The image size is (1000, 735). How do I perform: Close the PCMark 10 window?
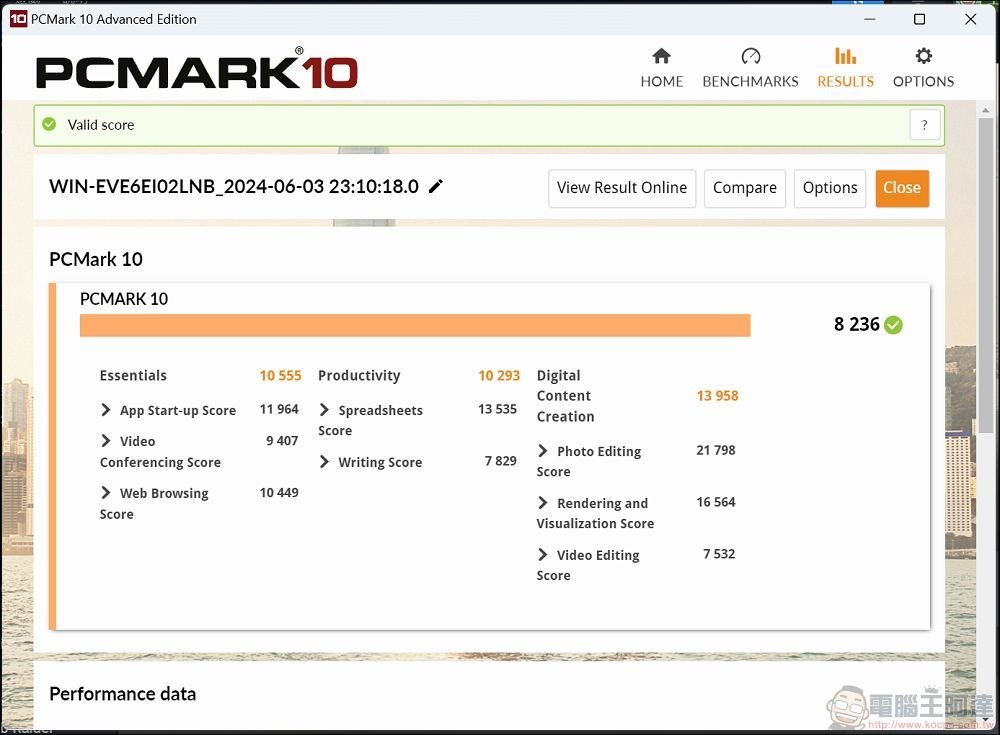click(970, 19)
